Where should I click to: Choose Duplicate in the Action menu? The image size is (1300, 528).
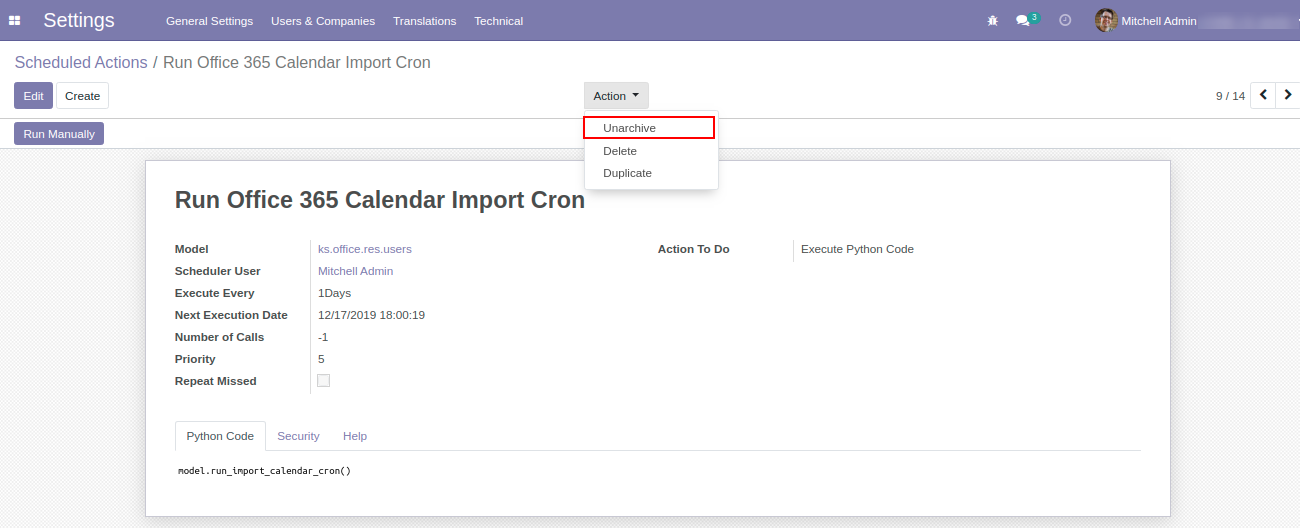click(627, 173)
